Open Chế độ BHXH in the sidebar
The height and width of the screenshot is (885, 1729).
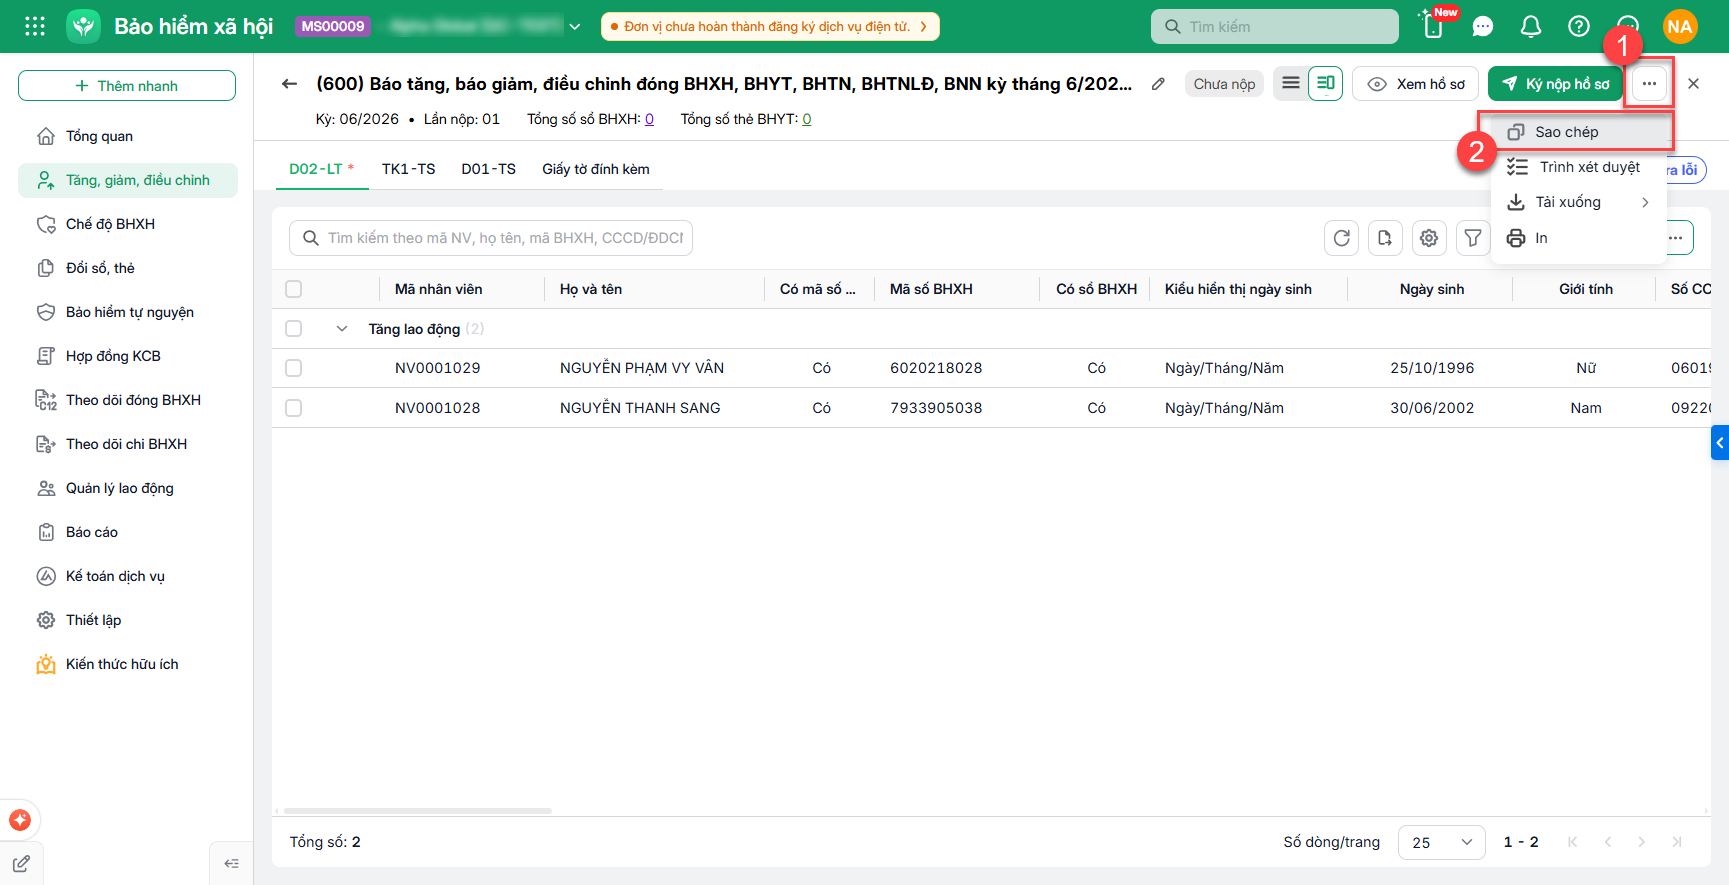click(128, 224)
